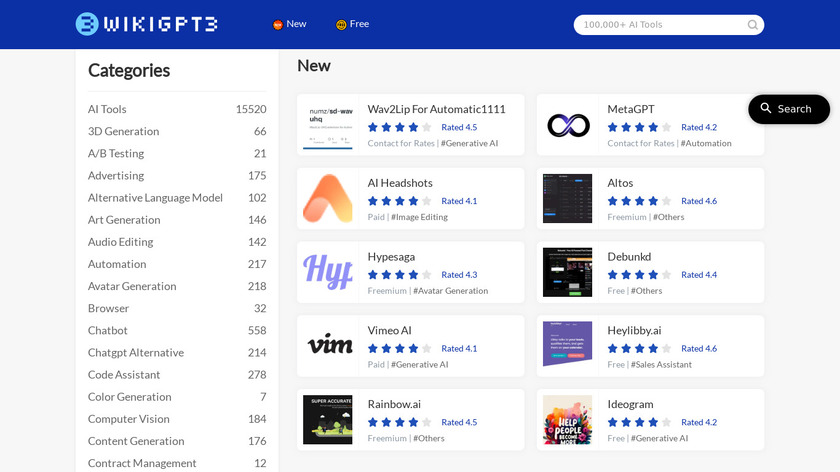
Task: Click the star rating of Heylibby.ai
Action: click(x=640, y=349)
